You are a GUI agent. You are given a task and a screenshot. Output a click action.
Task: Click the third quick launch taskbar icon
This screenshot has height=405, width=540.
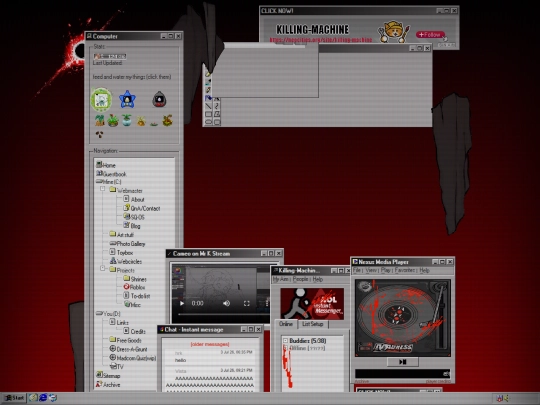tap(53, 398)
